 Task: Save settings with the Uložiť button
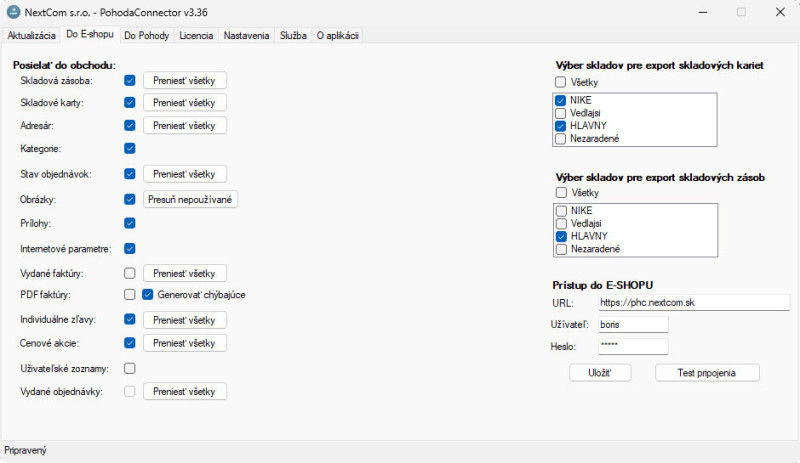point(590,372)
